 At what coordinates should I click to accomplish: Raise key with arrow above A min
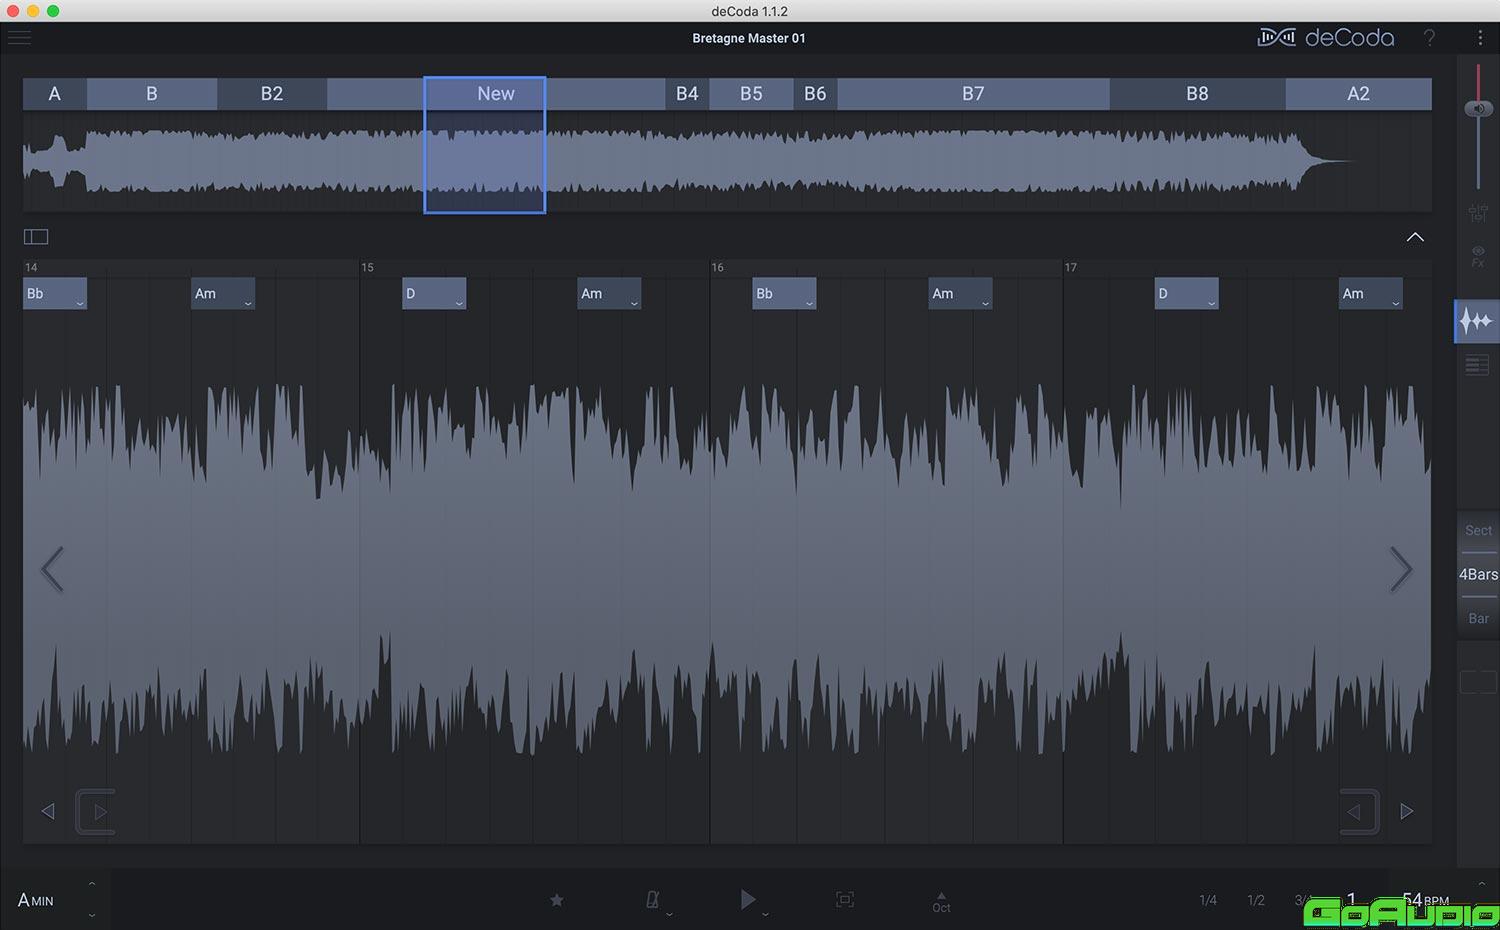point(92,884)
